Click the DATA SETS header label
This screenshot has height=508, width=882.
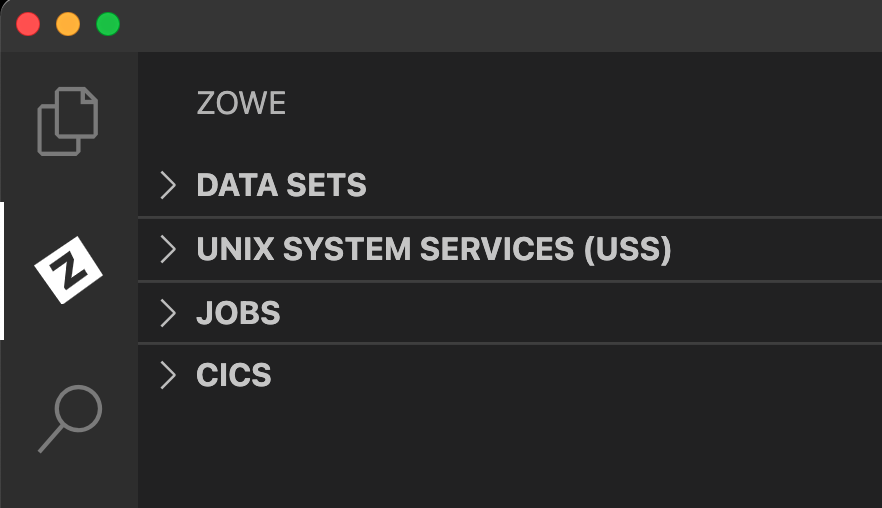281,185
